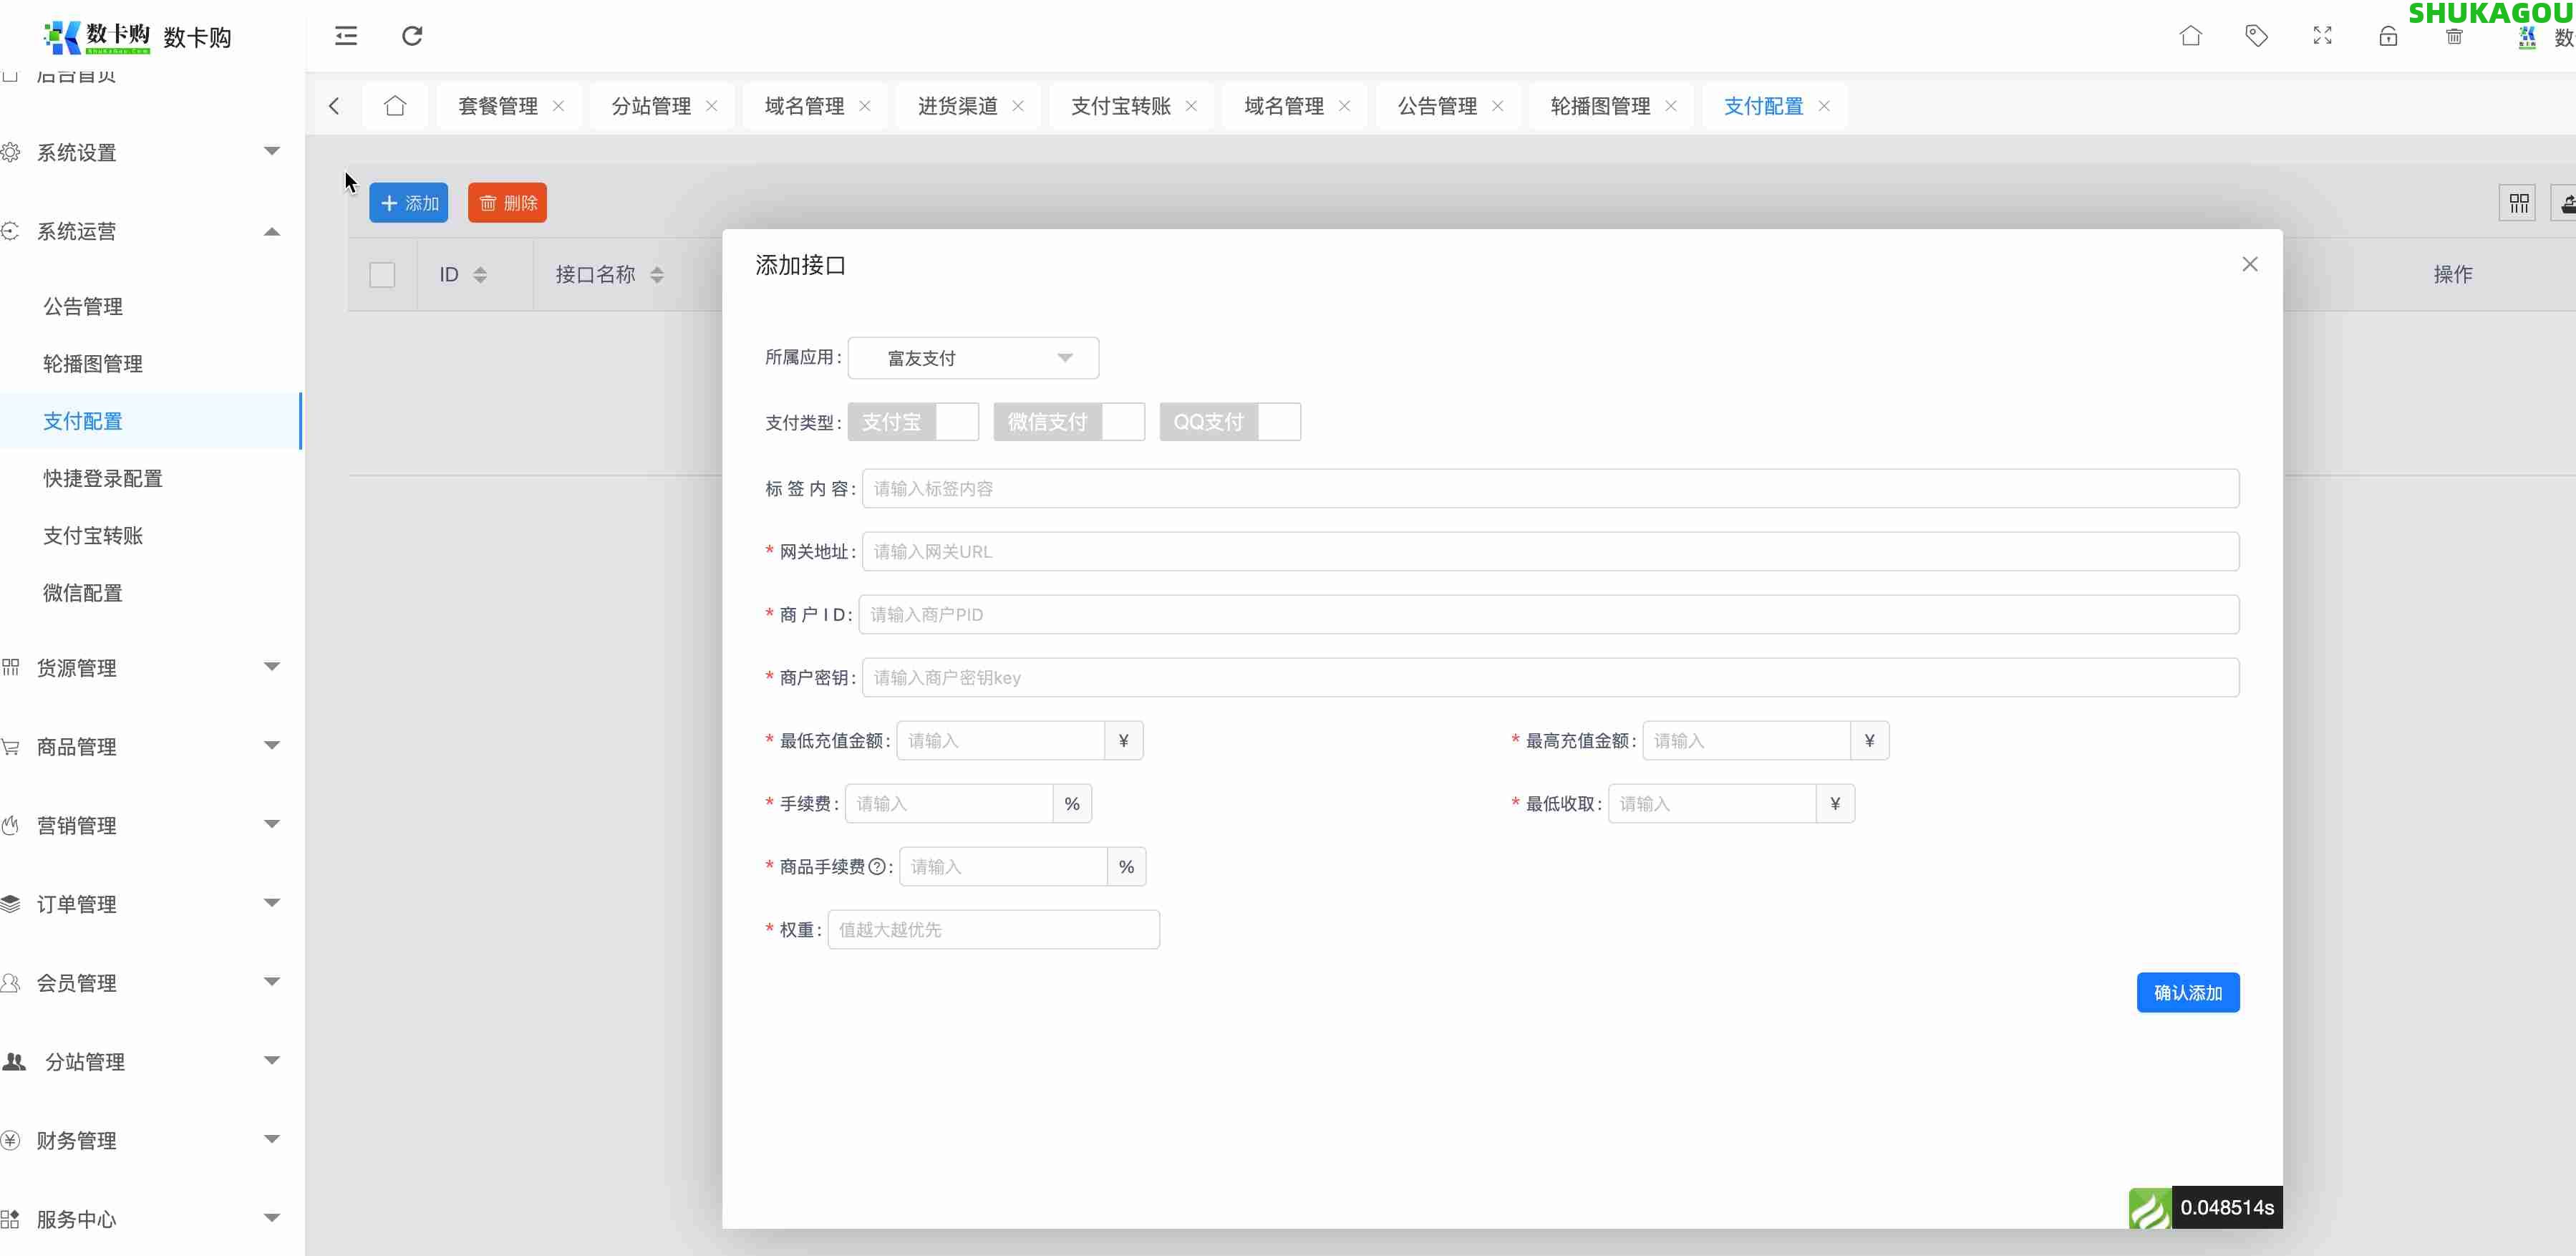This screenshot has width=2576, height=1256.
Task: Click the trash icon in top toolbar
Action: pyautogui.click(x=2454, y=36)
